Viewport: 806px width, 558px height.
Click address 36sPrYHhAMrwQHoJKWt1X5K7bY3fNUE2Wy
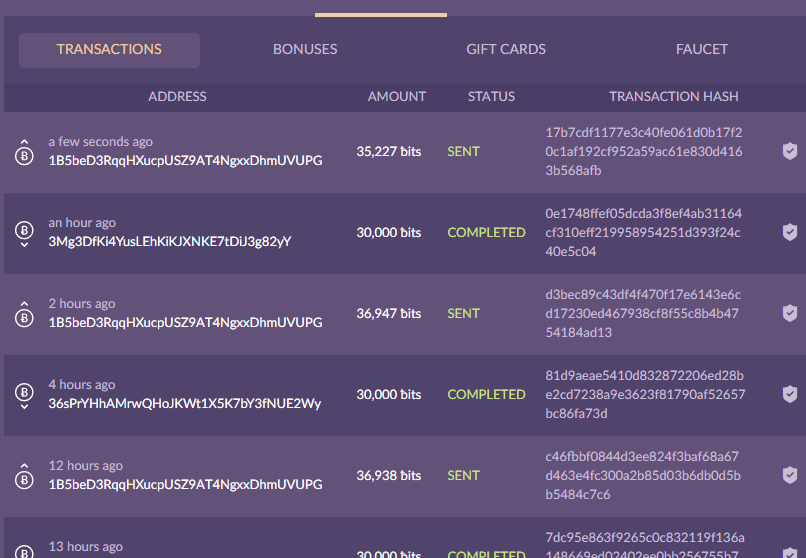click(185, 403)
